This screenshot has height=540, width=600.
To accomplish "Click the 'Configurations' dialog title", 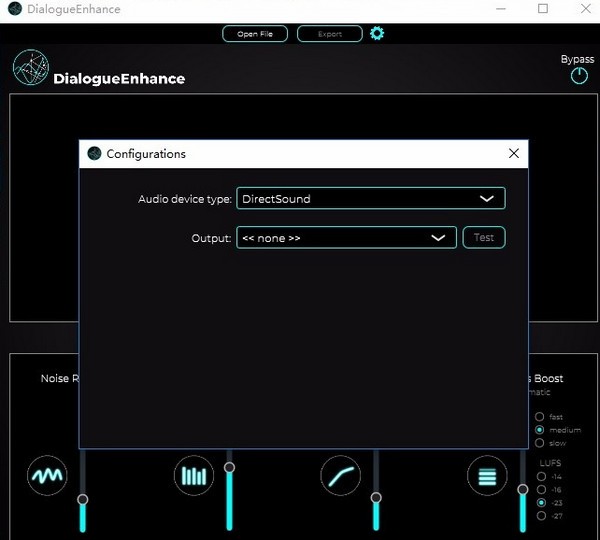I will [146, 154].
